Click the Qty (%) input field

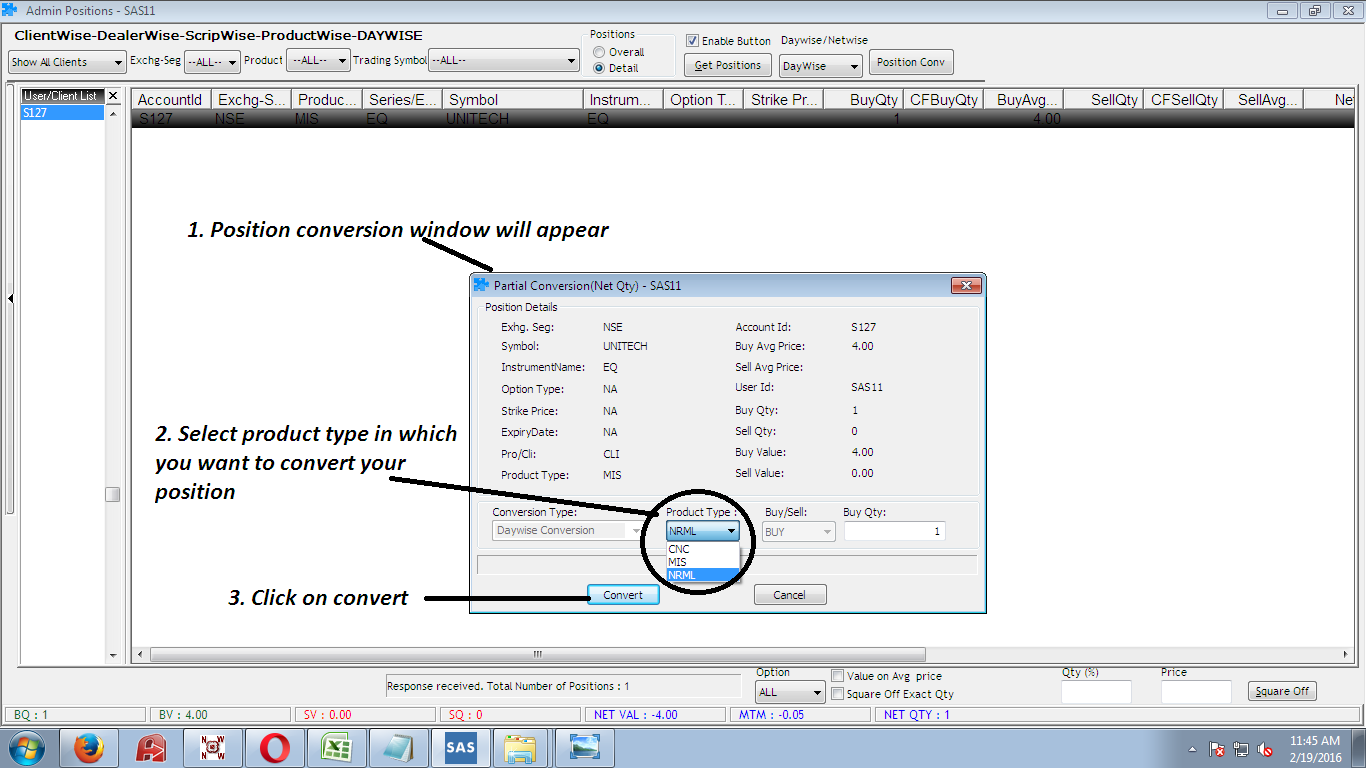[1096, 691]
